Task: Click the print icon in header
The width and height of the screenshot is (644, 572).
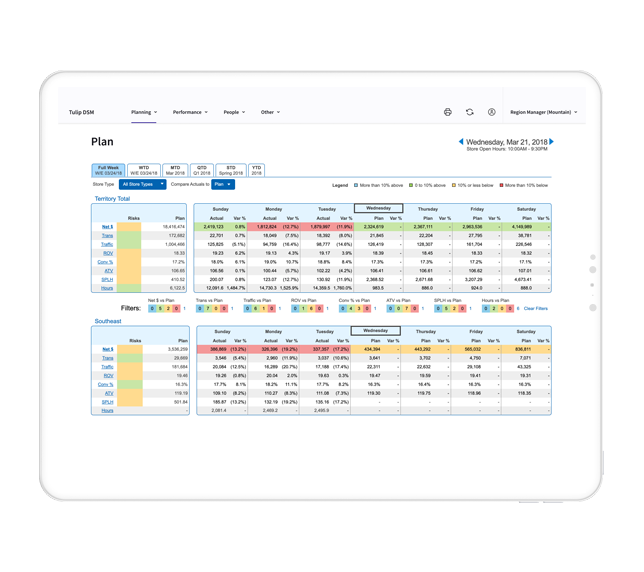Action: click(x=448, y=112)
